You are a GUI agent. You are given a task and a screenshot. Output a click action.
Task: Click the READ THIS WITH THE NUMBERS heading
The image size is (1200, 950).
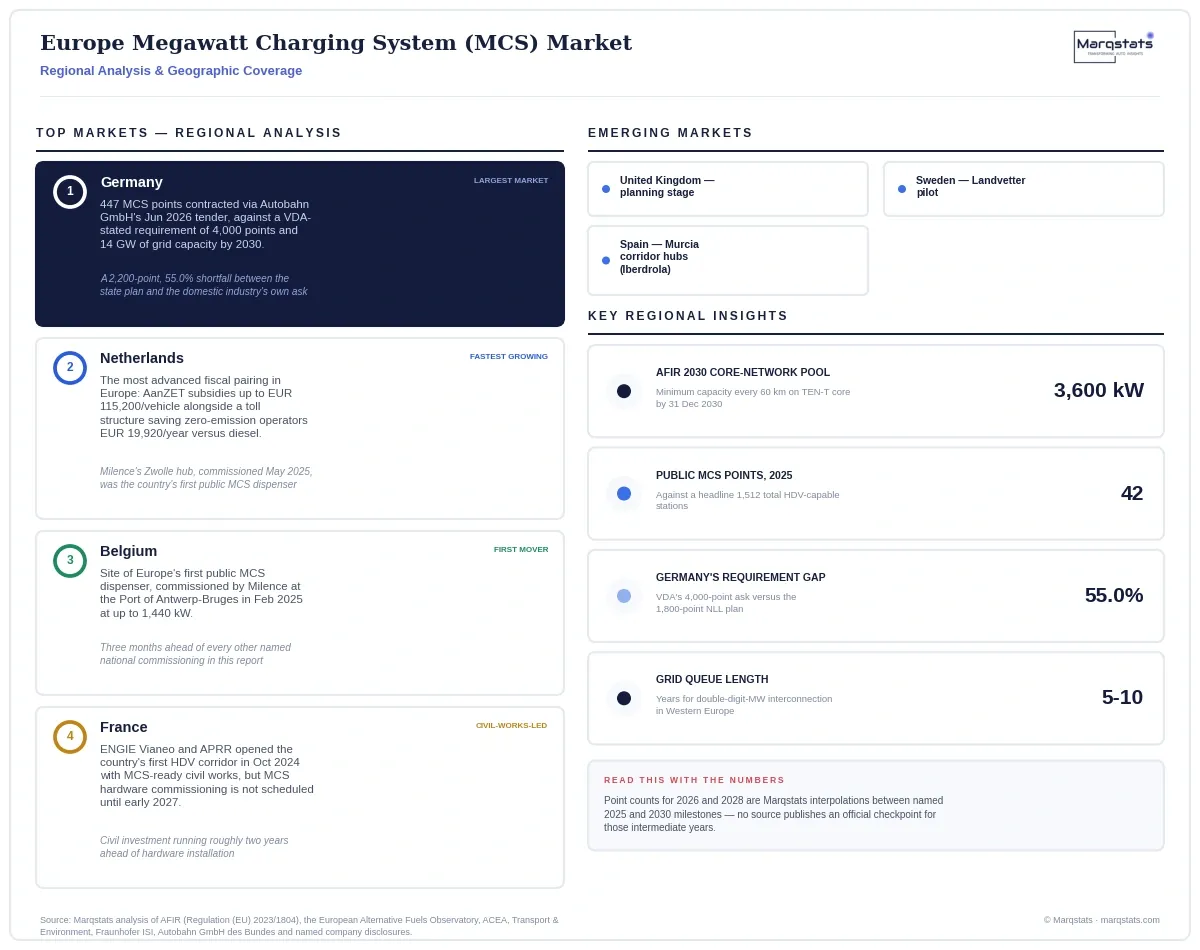(695, 780)
